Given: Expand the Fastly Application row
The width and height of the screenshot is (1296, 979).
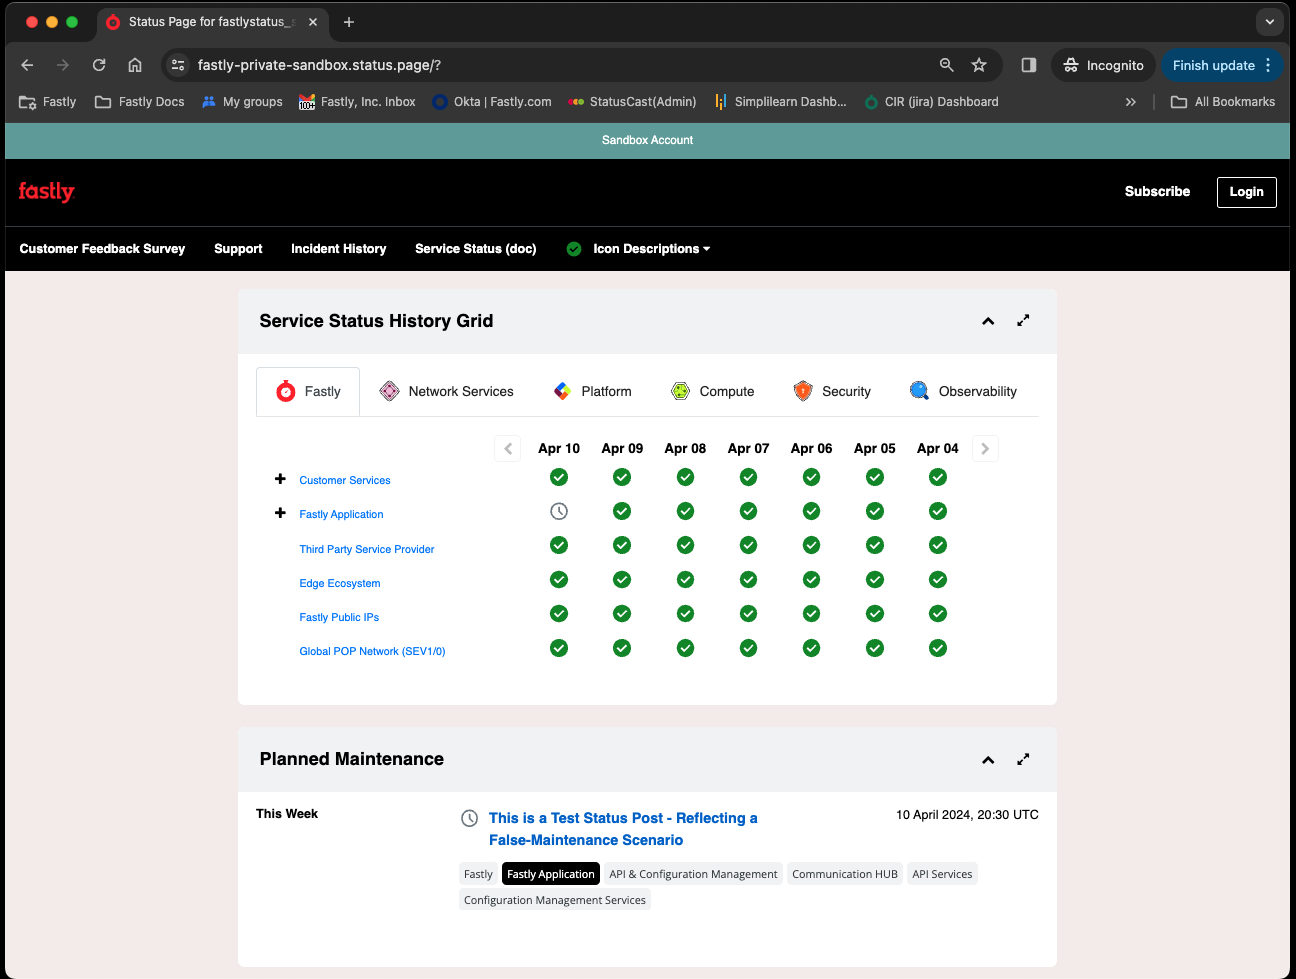Looking at the screenshot, I should [280, 514].
